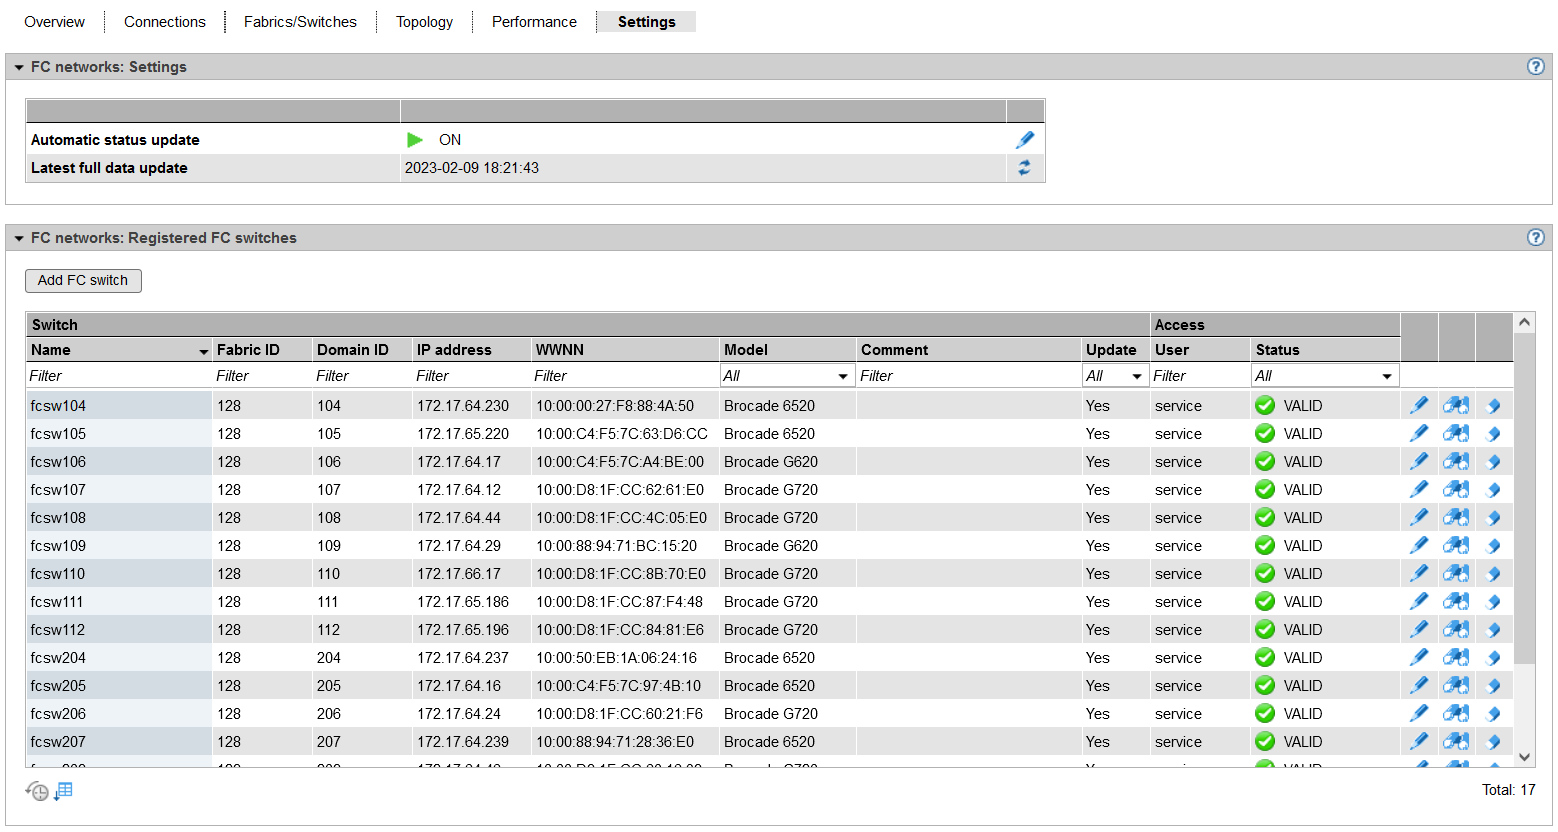The image size is (1558, 832).
Task: Click binoculars icon in fcsw106 row
Action: pos(1456,462)
